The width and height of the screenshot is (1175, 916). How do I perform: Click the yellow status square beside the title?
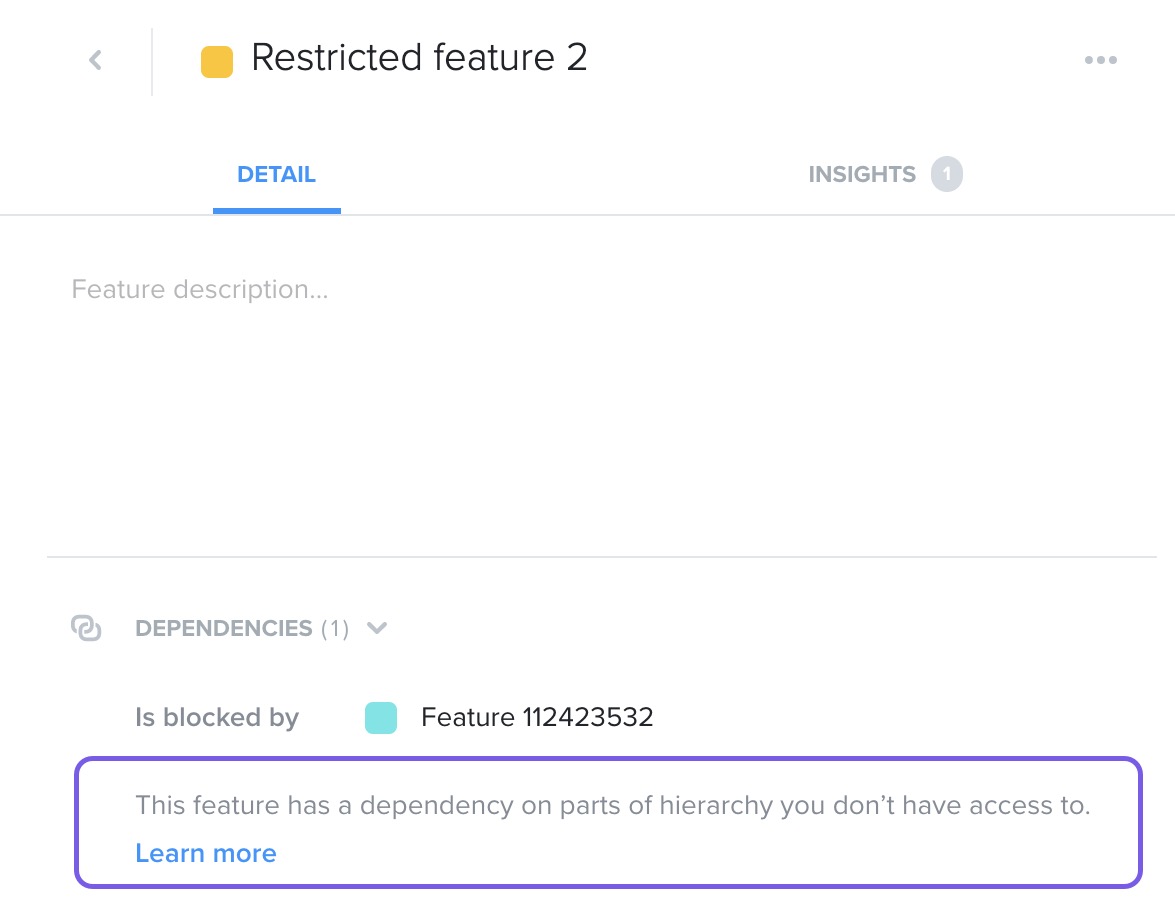(x=217, y=61)
